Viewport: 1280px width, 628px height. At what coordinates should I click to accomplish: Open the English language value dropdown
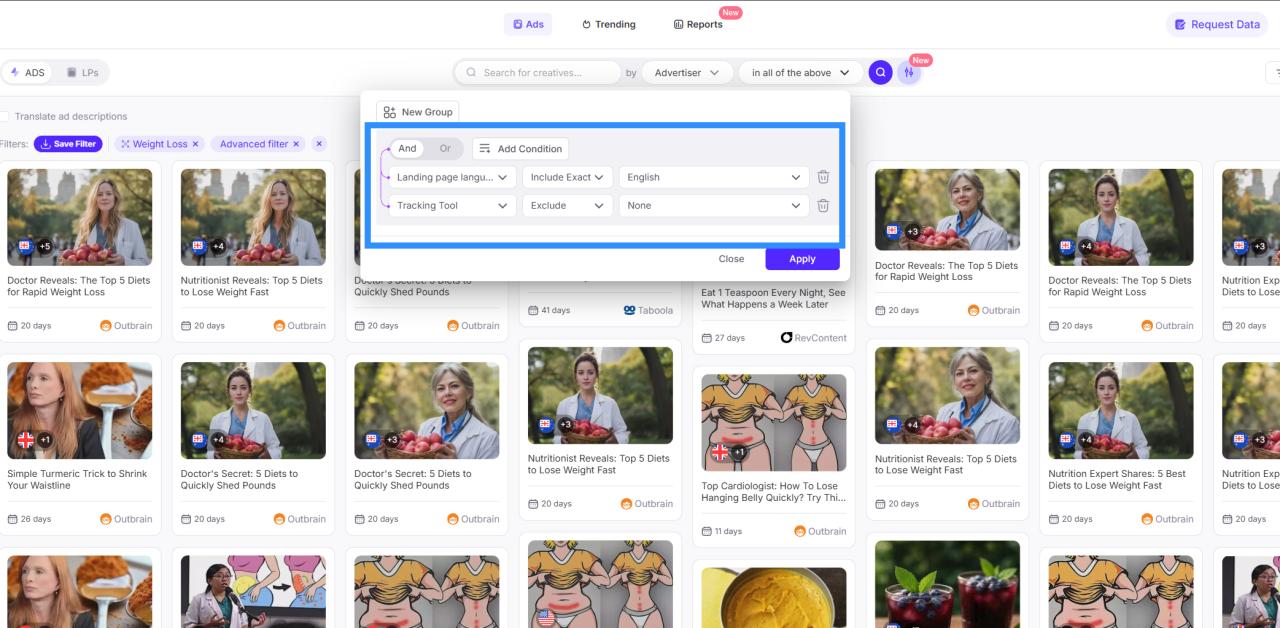(x=713, y=177)
